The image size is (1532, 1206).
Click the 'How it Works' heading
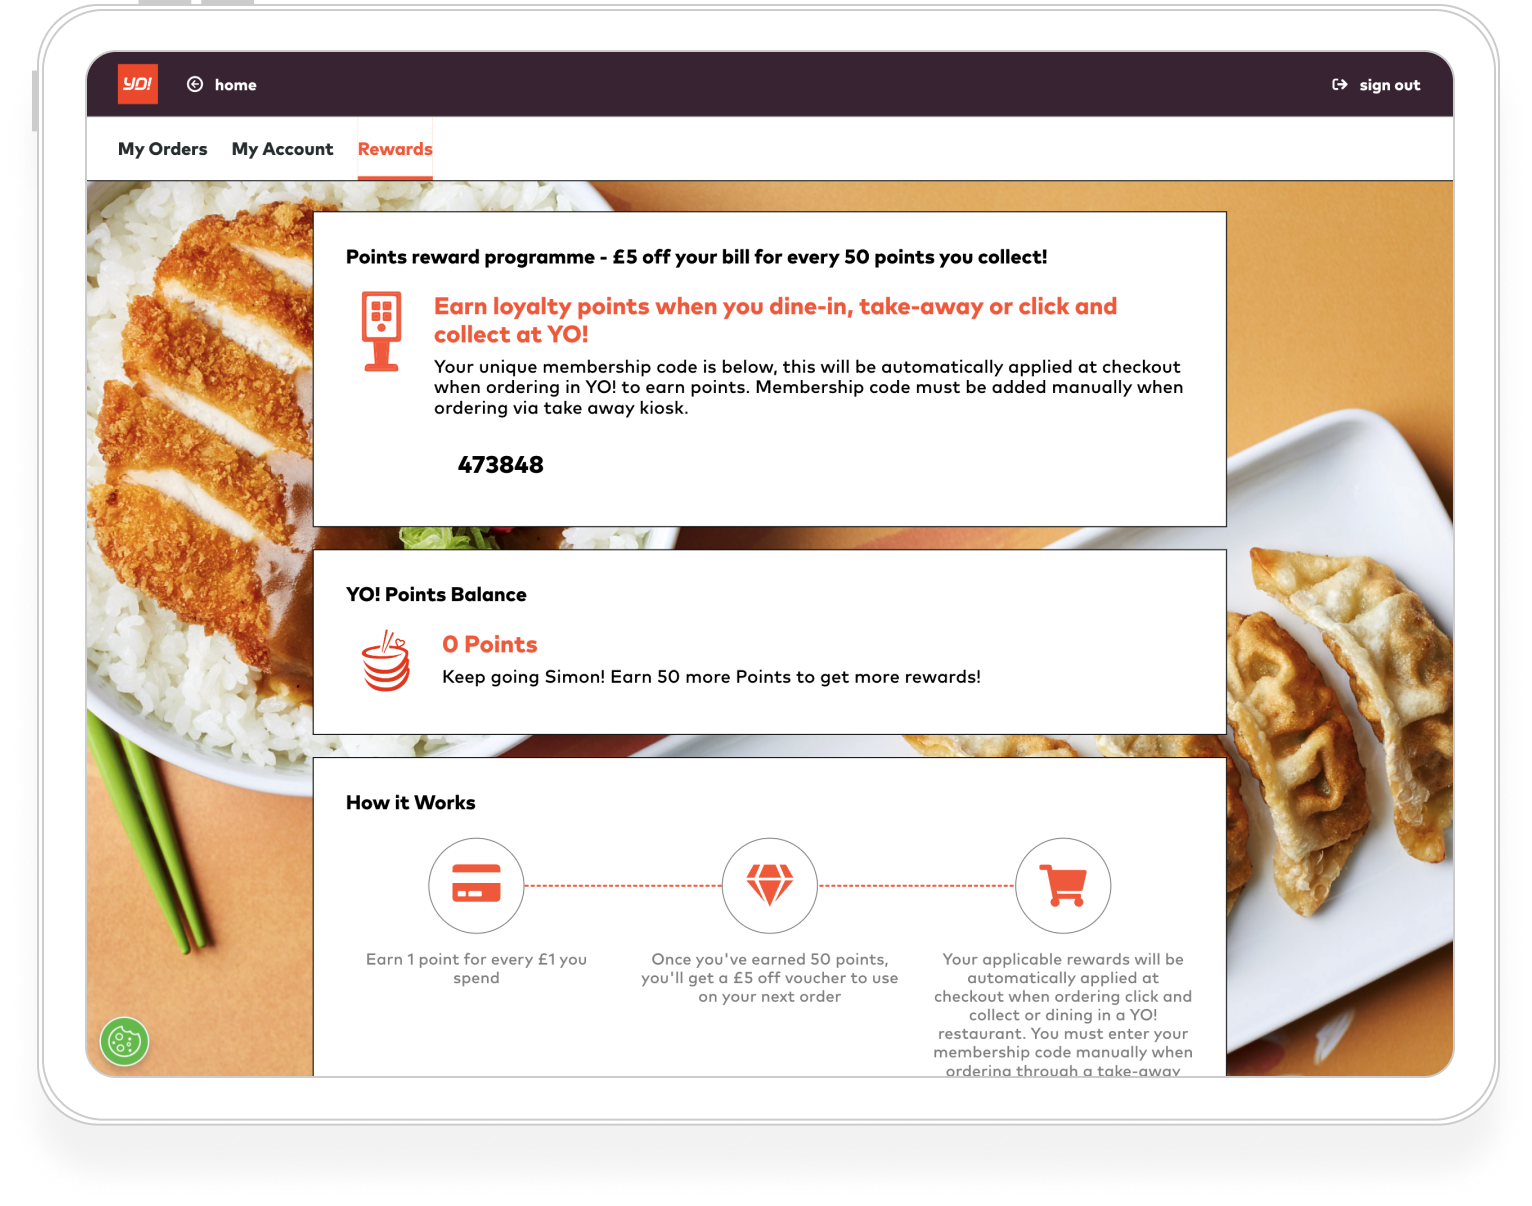pos(410,803)
